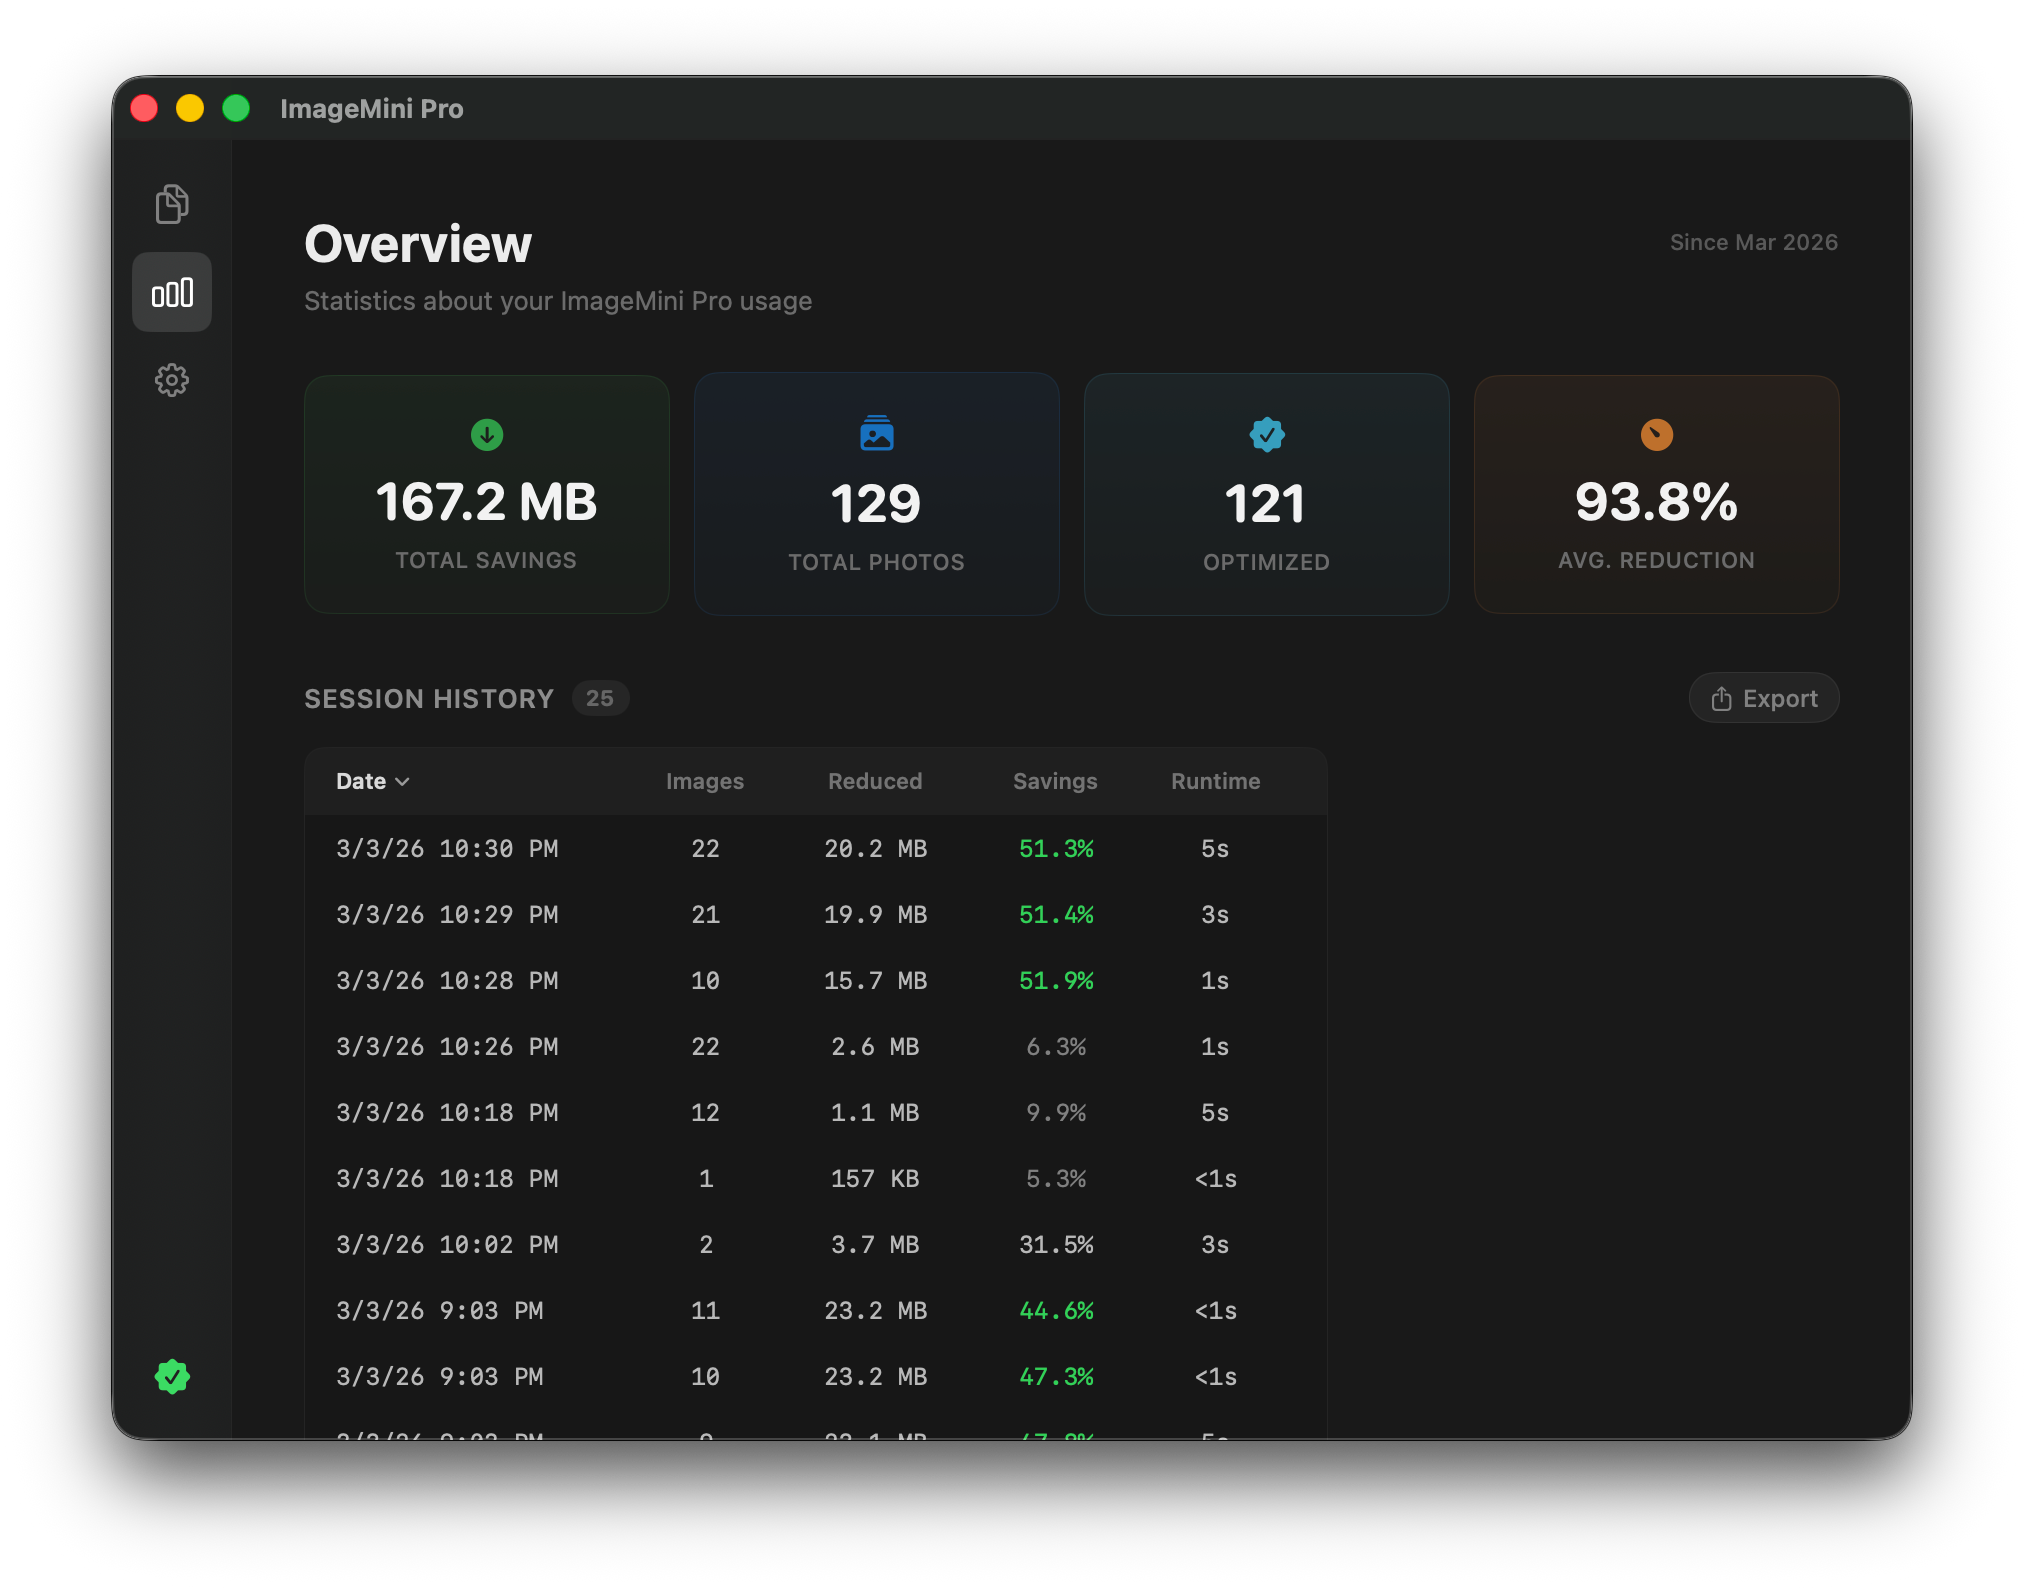Viewport: 2024px width, 1588px height.
Task: Click the green download arrow on Total Savings card
Action: [x=486, y=434]
